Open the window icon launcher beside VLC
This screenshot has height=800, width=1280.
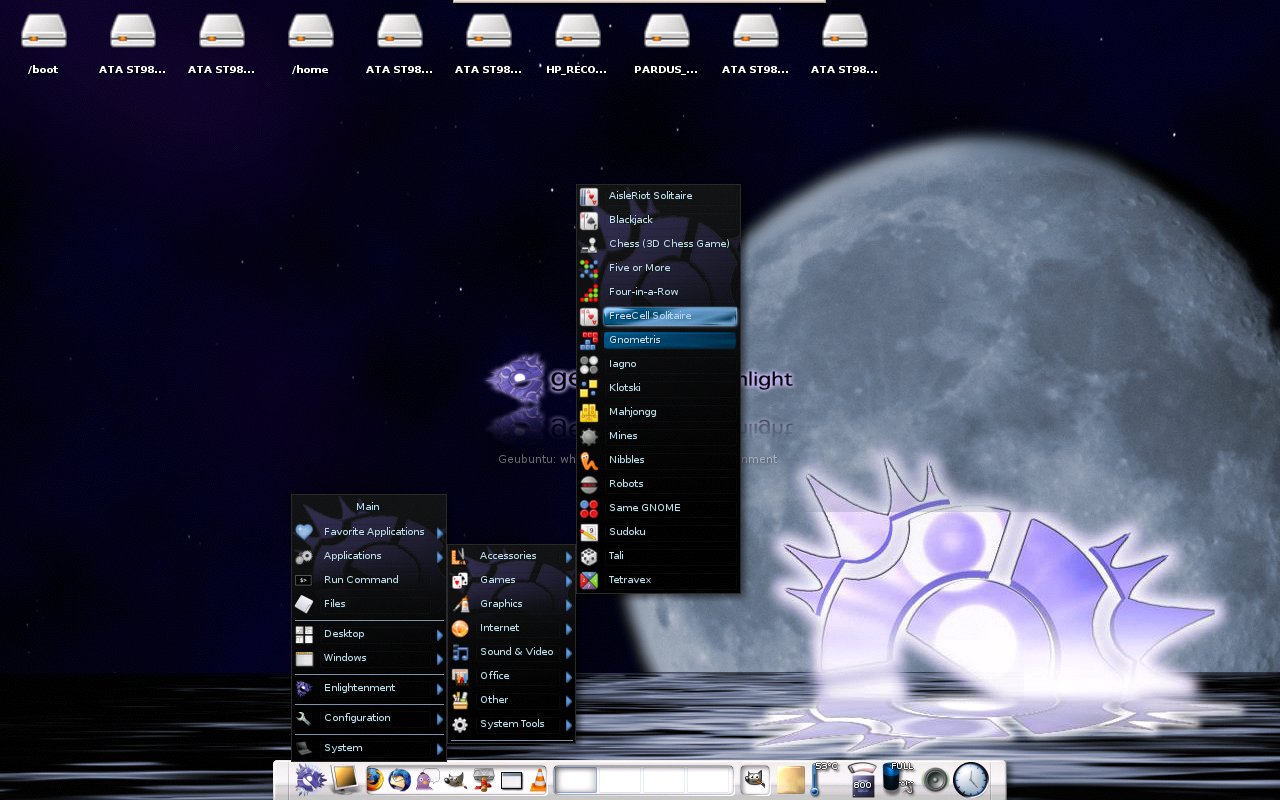512,780
